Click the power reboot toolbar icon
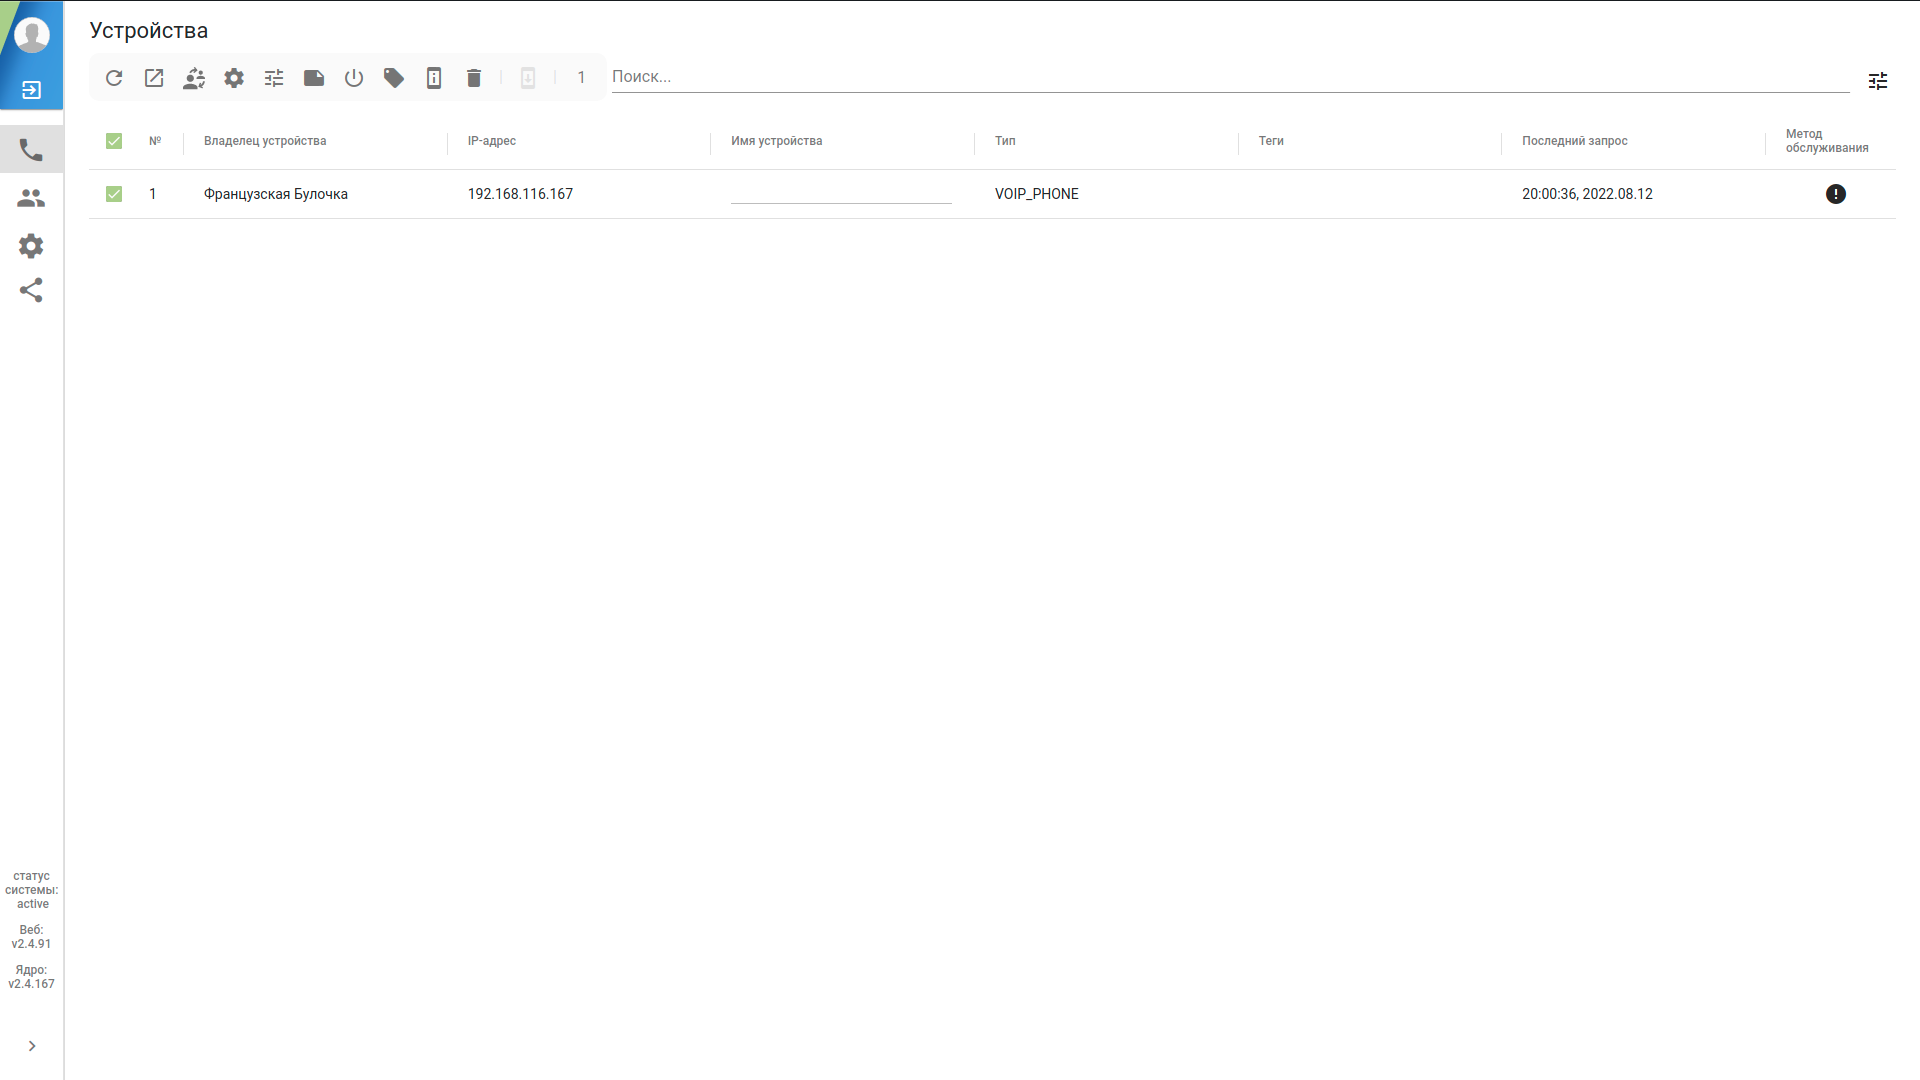The height and width of the screenshot is (1080, 1920). point(354,78)
